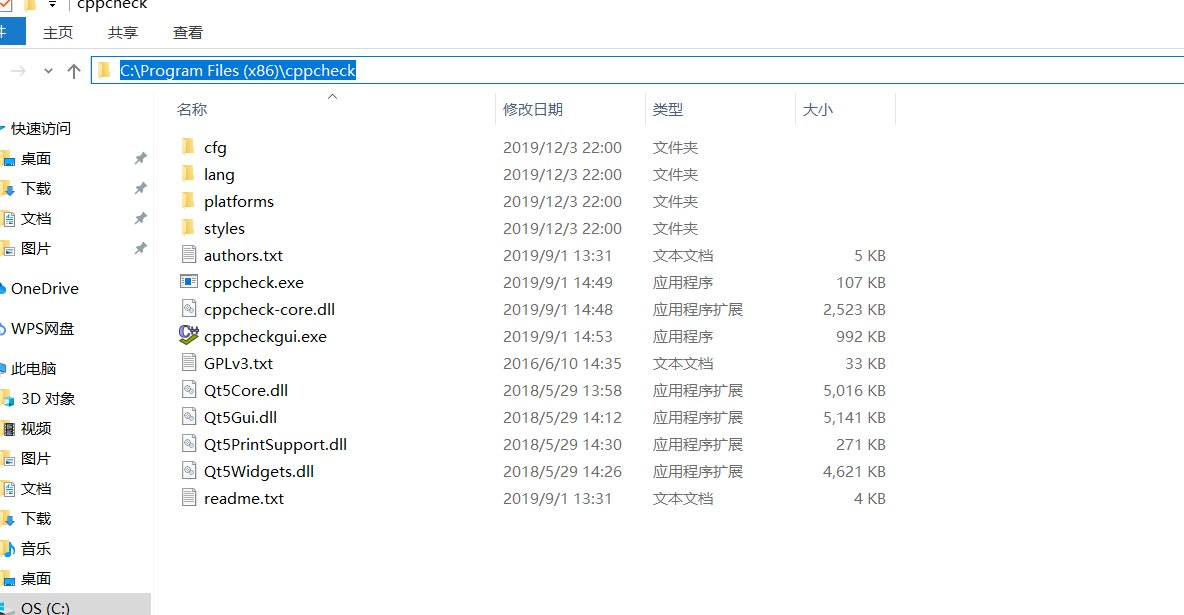Select the platforms folder icon
Image resolution: width=1184 pixels, height=615 pixels.
click(x=189, y=201)
